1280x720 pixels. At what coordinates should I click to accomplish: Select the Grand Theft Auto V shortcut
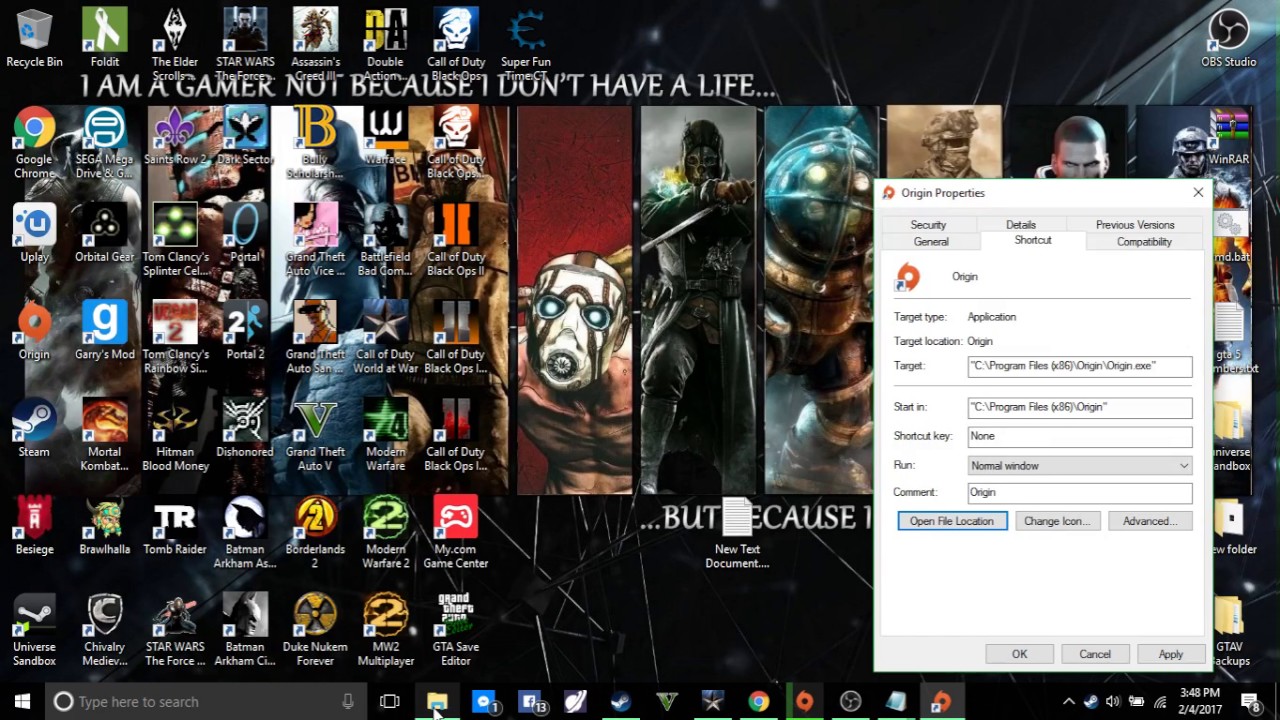(315, 436)
